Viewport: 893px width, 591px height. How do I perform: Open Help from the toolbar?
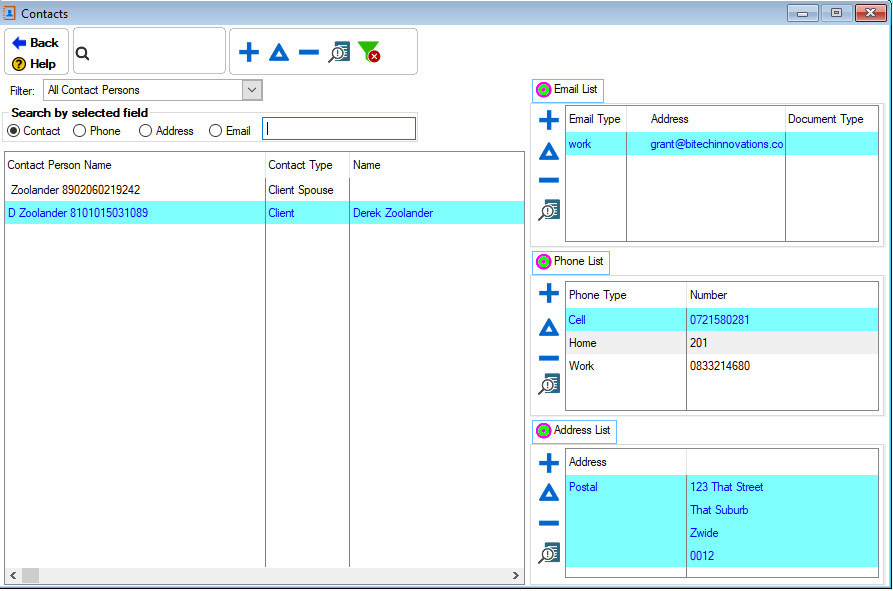(x=34, y=64)
